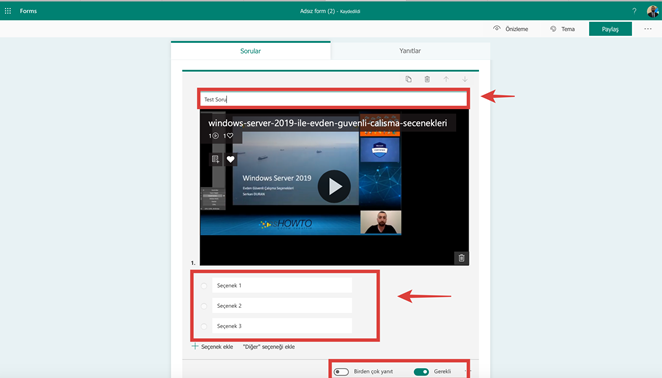This screenshot has width=662, height=378.
Task: Play the Windows Server 2019 video
Action: 334,186
